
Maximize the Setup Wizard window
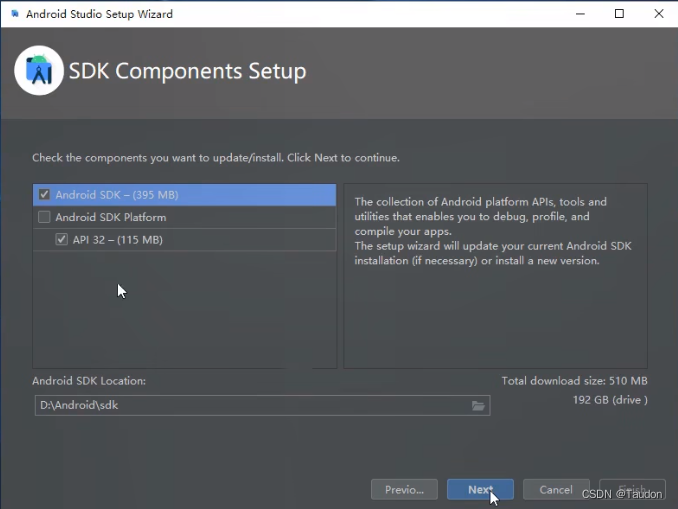pyautogui.click(x=619, y=14)
